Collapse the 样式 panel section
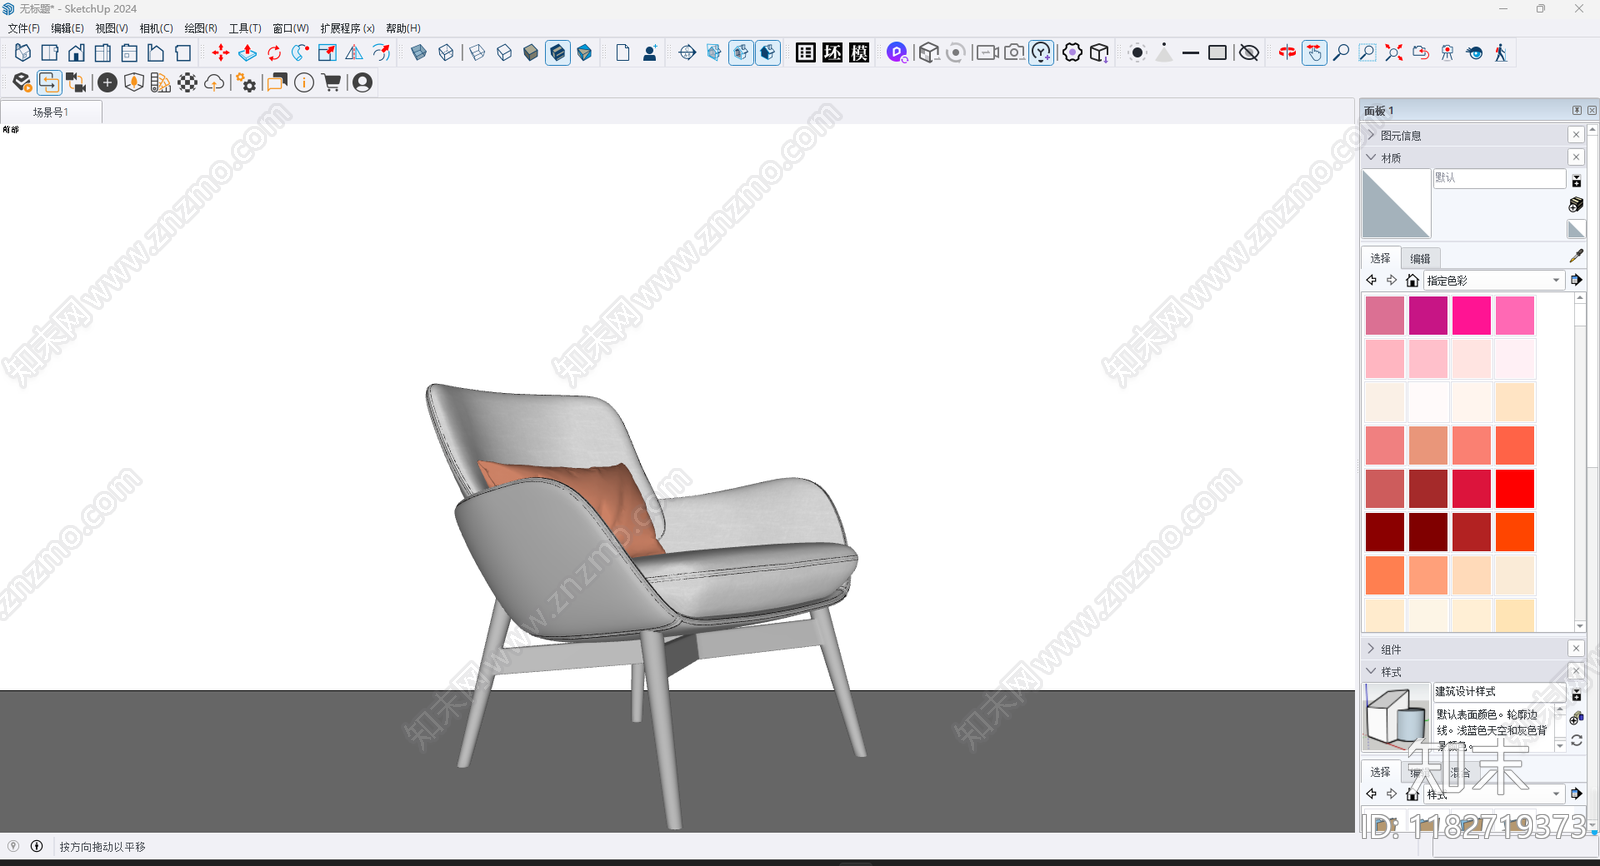This screenshot has height=866, width=1600. point(1371,671)
